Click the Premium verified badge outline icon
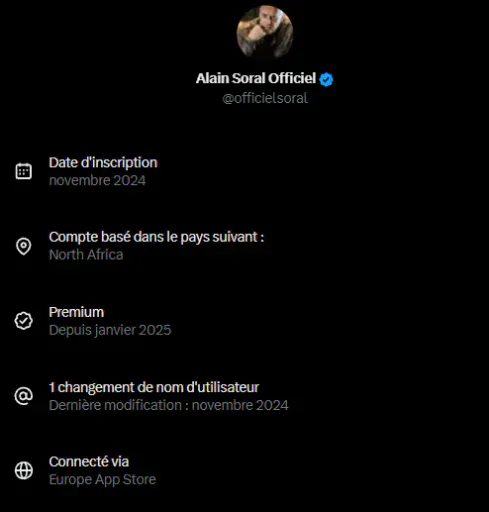Image resolution: width=489 pixels, height=512 pixels. (24, 321)
